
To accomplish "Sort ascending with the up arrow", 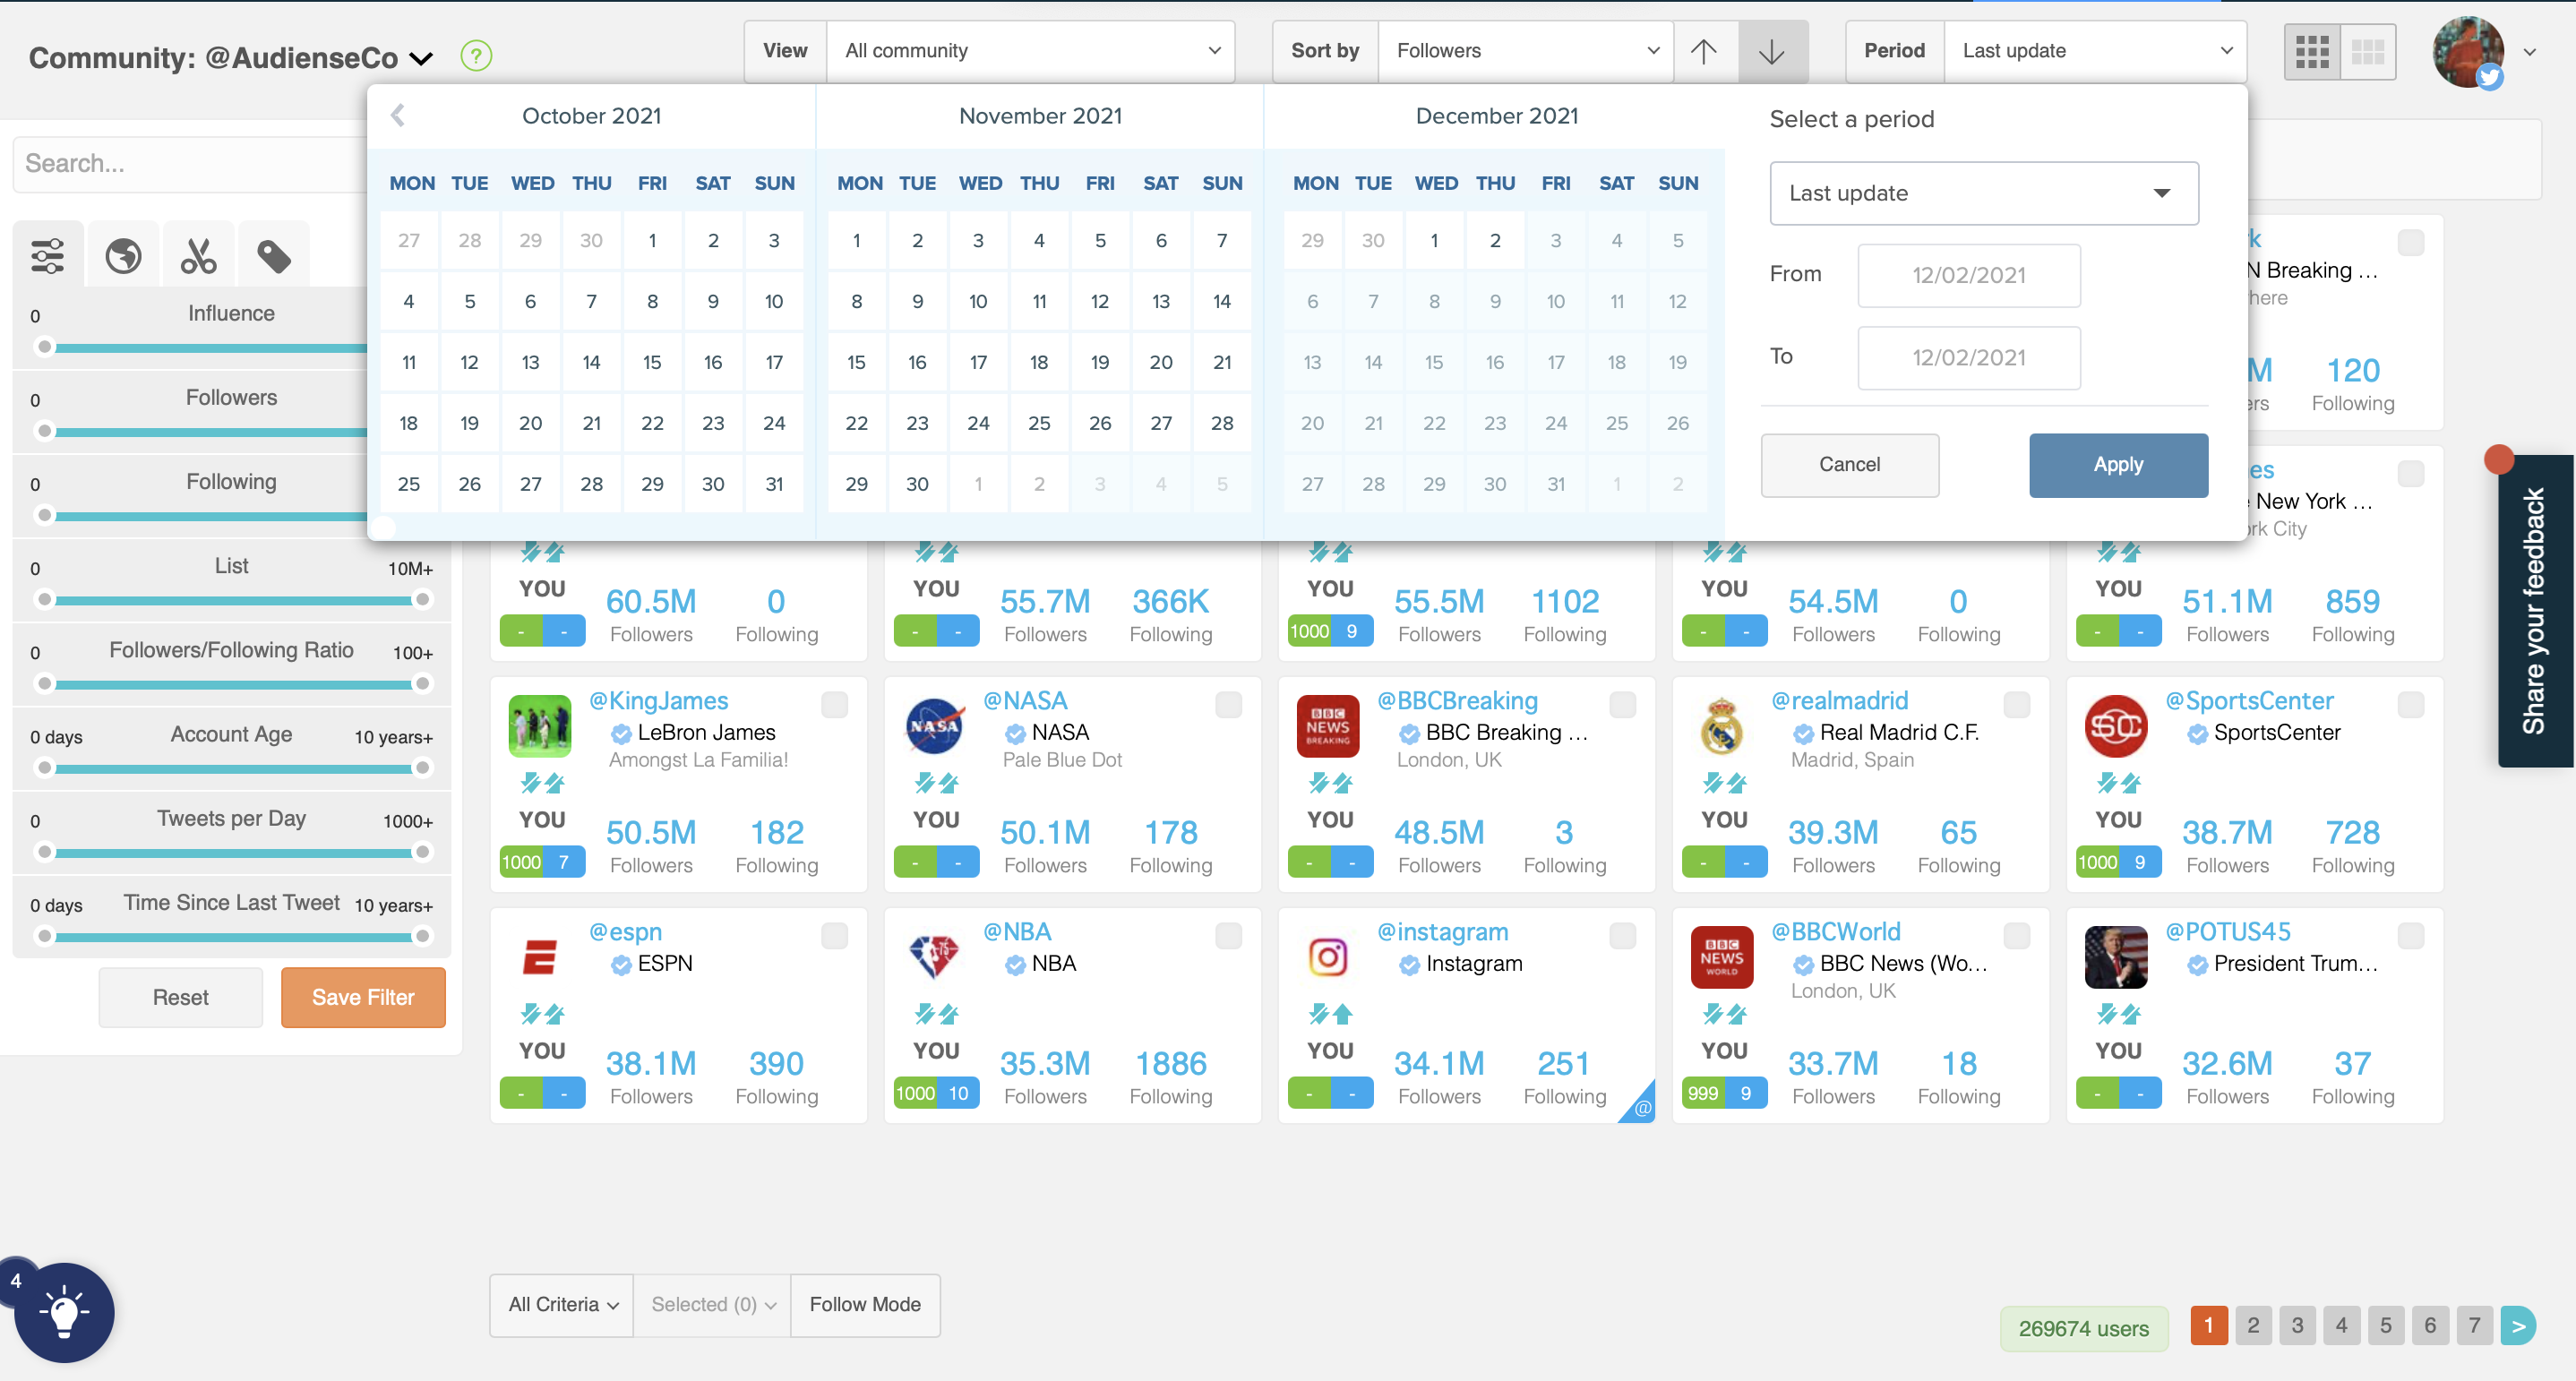I will click(x=1704, y=51).
